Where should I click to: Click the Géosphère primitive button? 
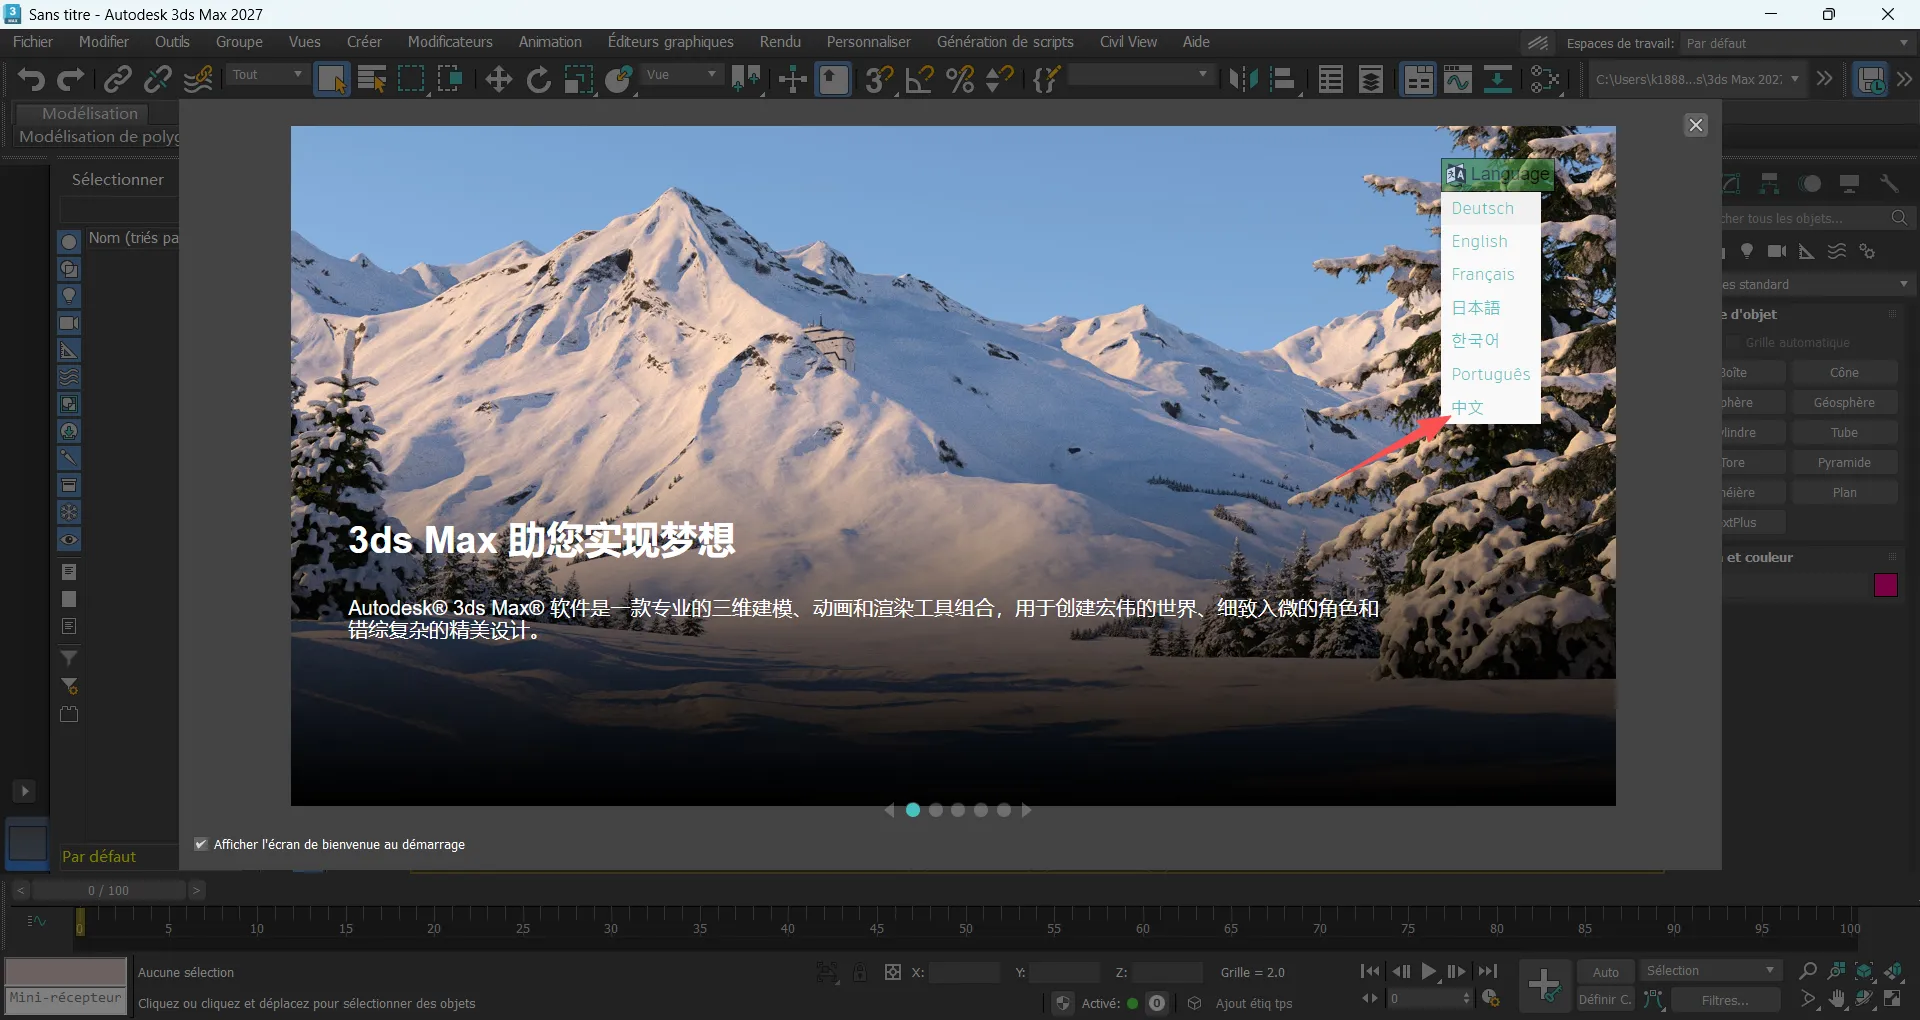1844,402
